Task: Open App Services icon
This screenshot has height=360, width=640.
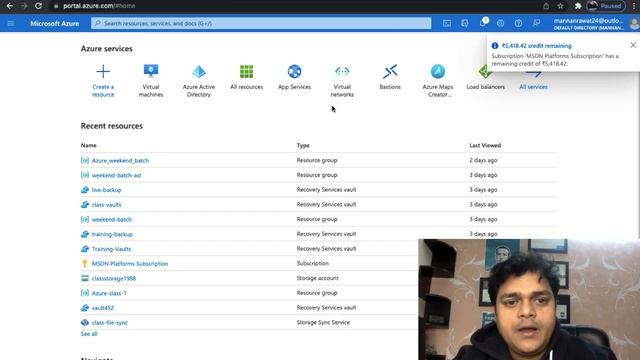Action: click(x=294, y=71)
